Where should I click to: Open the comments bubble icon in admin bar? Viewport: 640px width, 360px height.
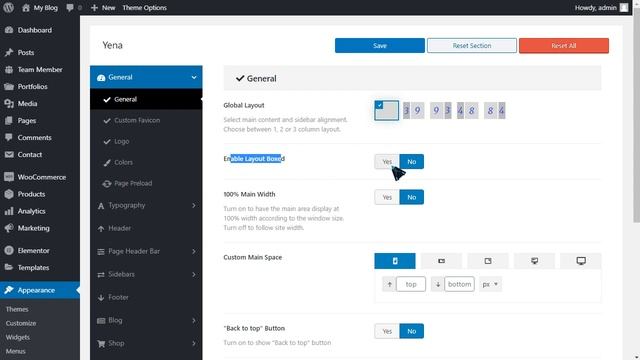pyautogui.click(x=70, y=7)
